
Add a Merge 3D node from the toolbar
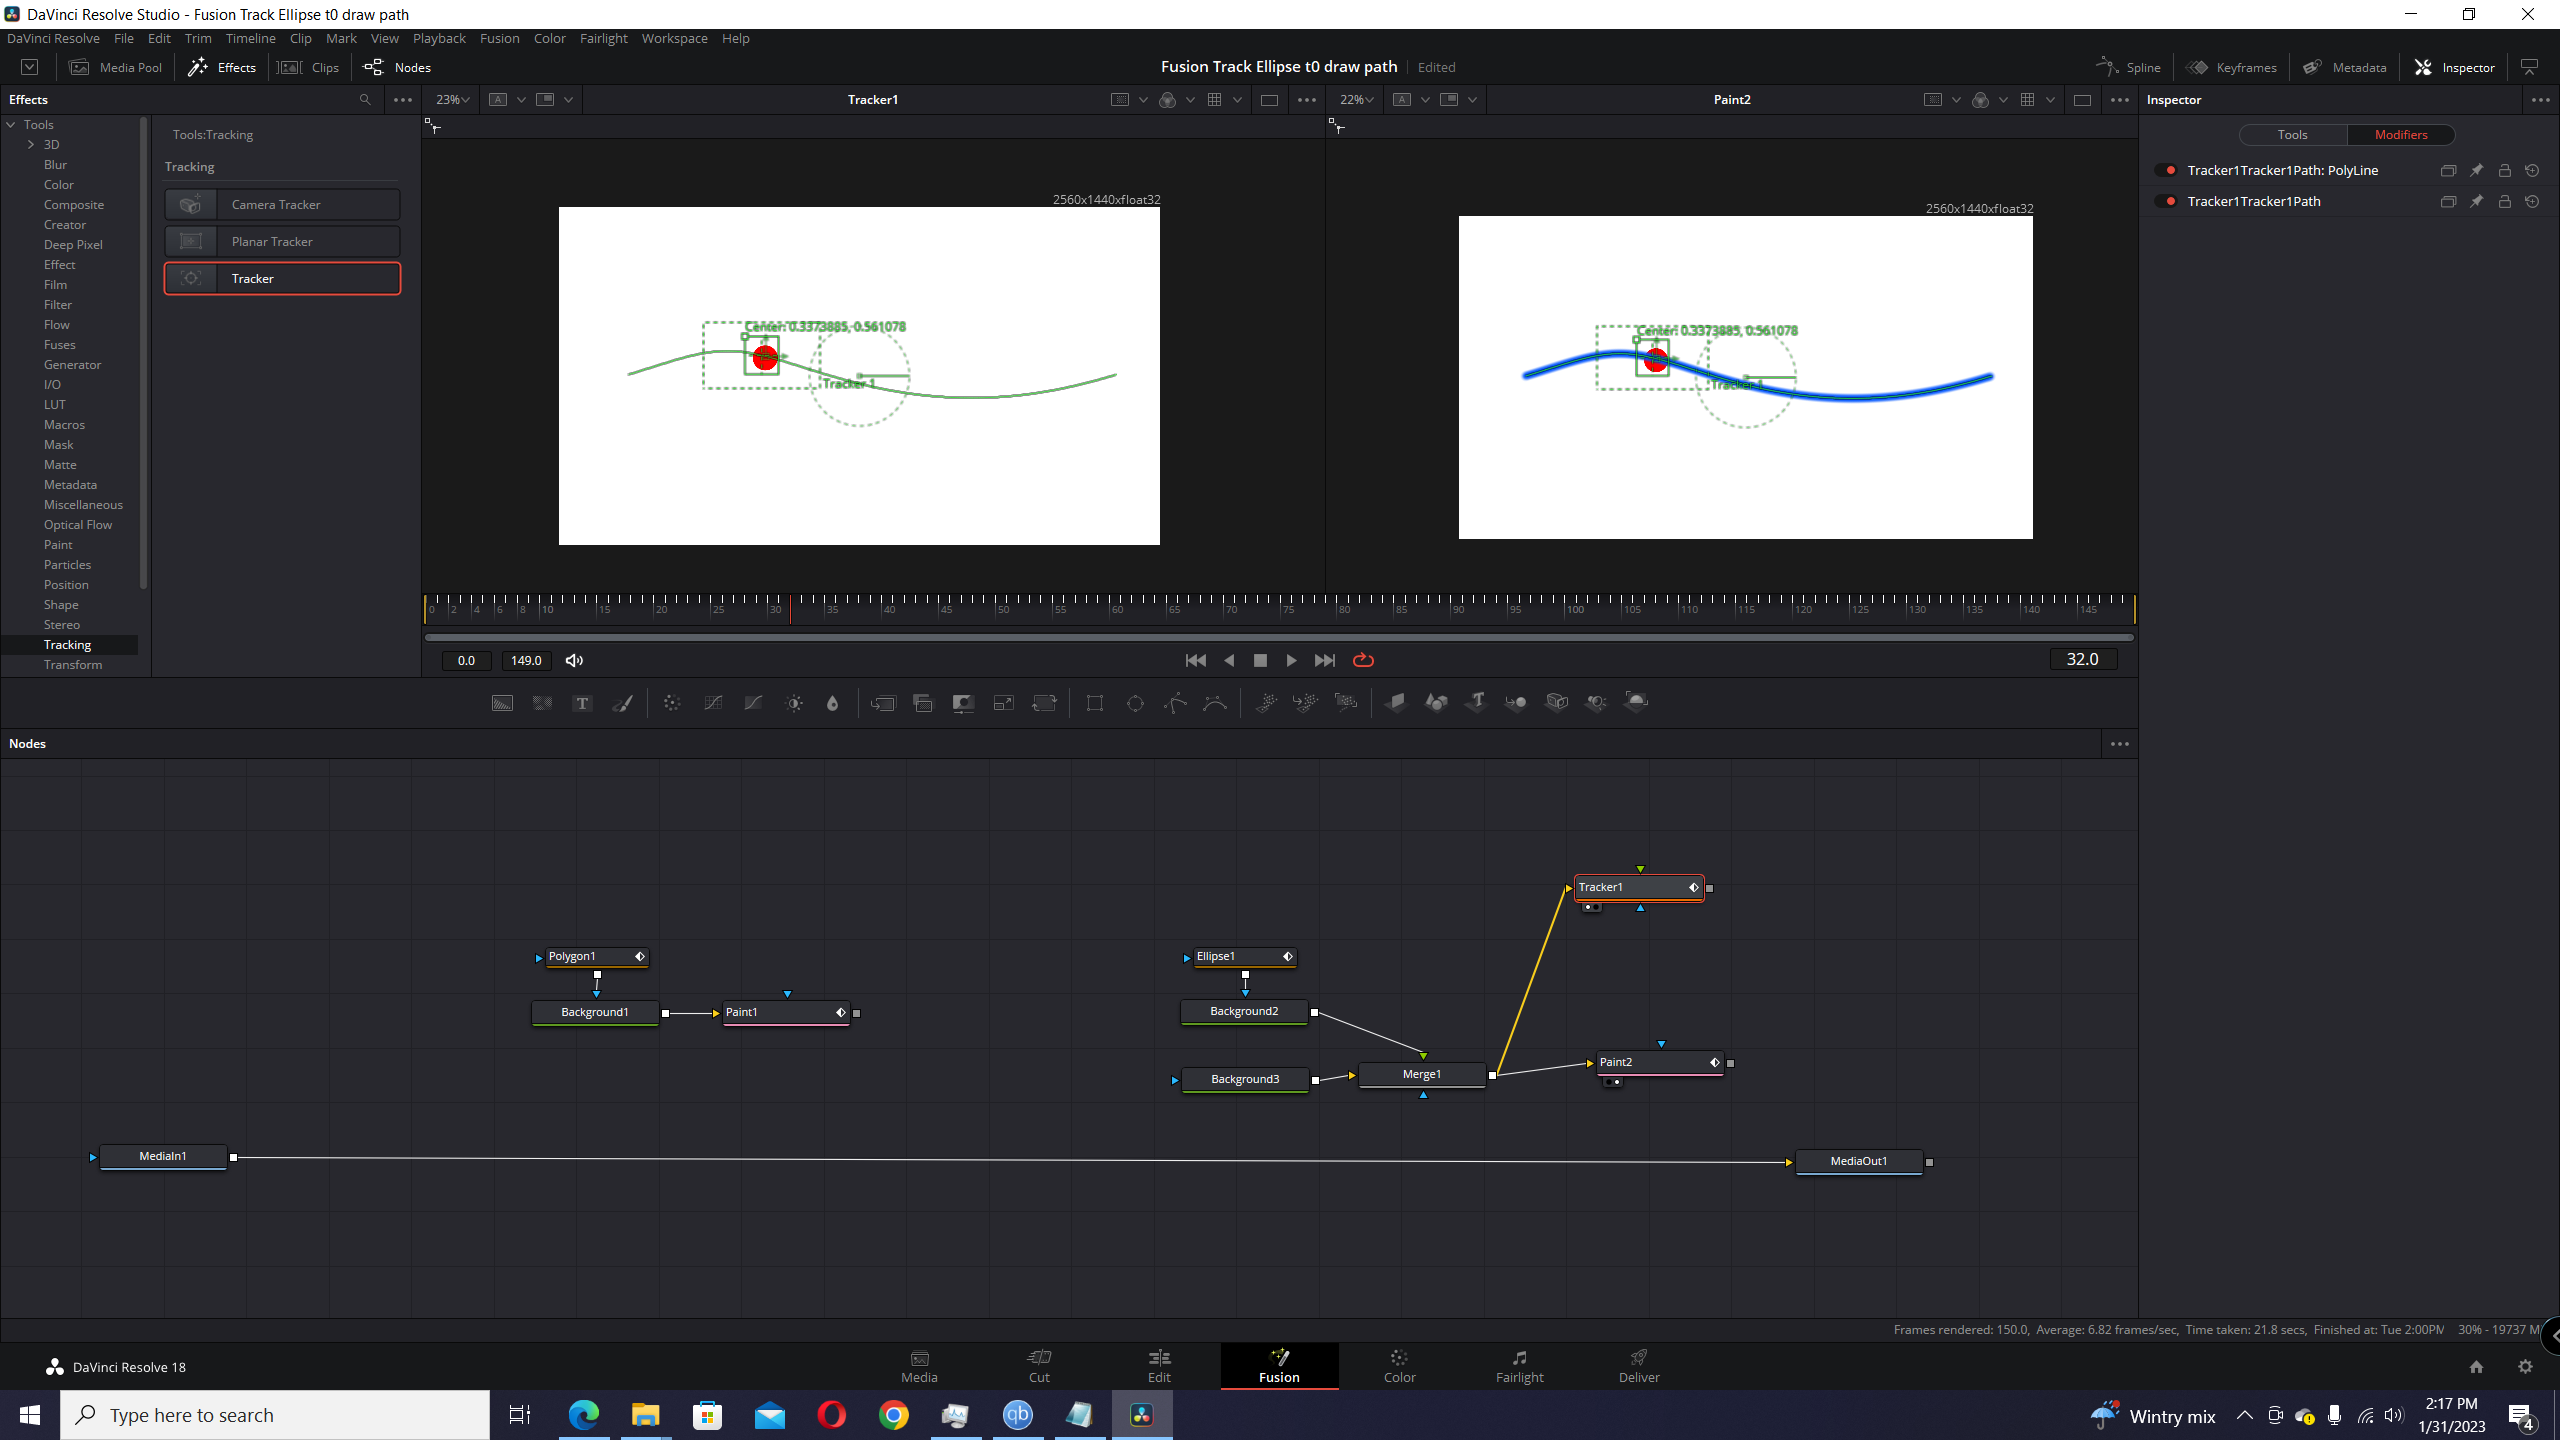(x=1516, y=703)
